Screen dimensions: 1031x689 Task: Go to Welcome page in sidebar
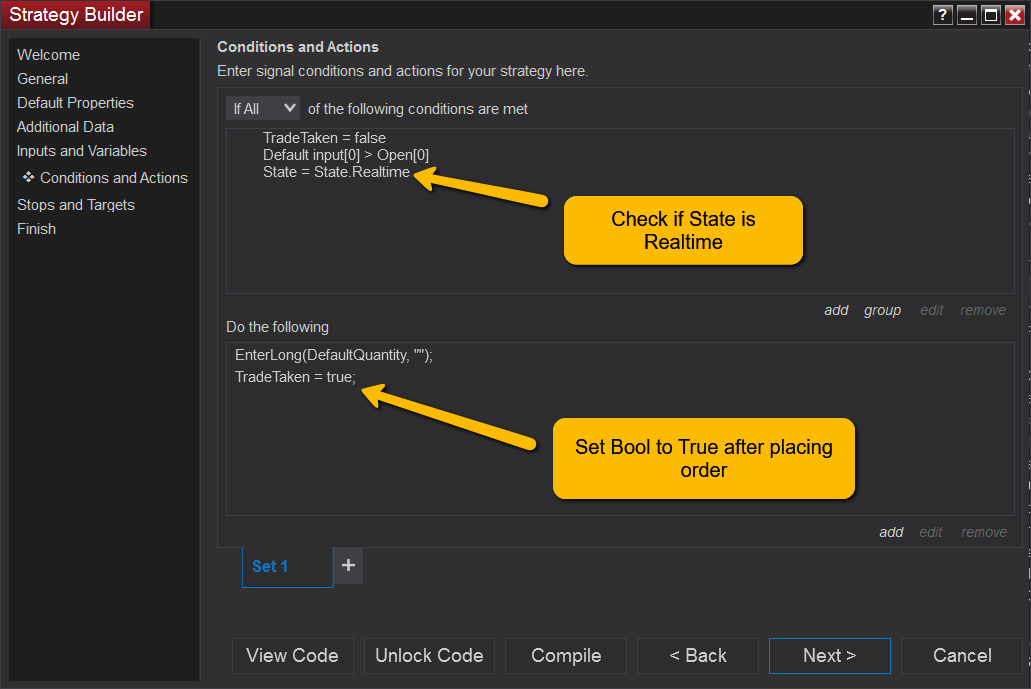point(48,55)
